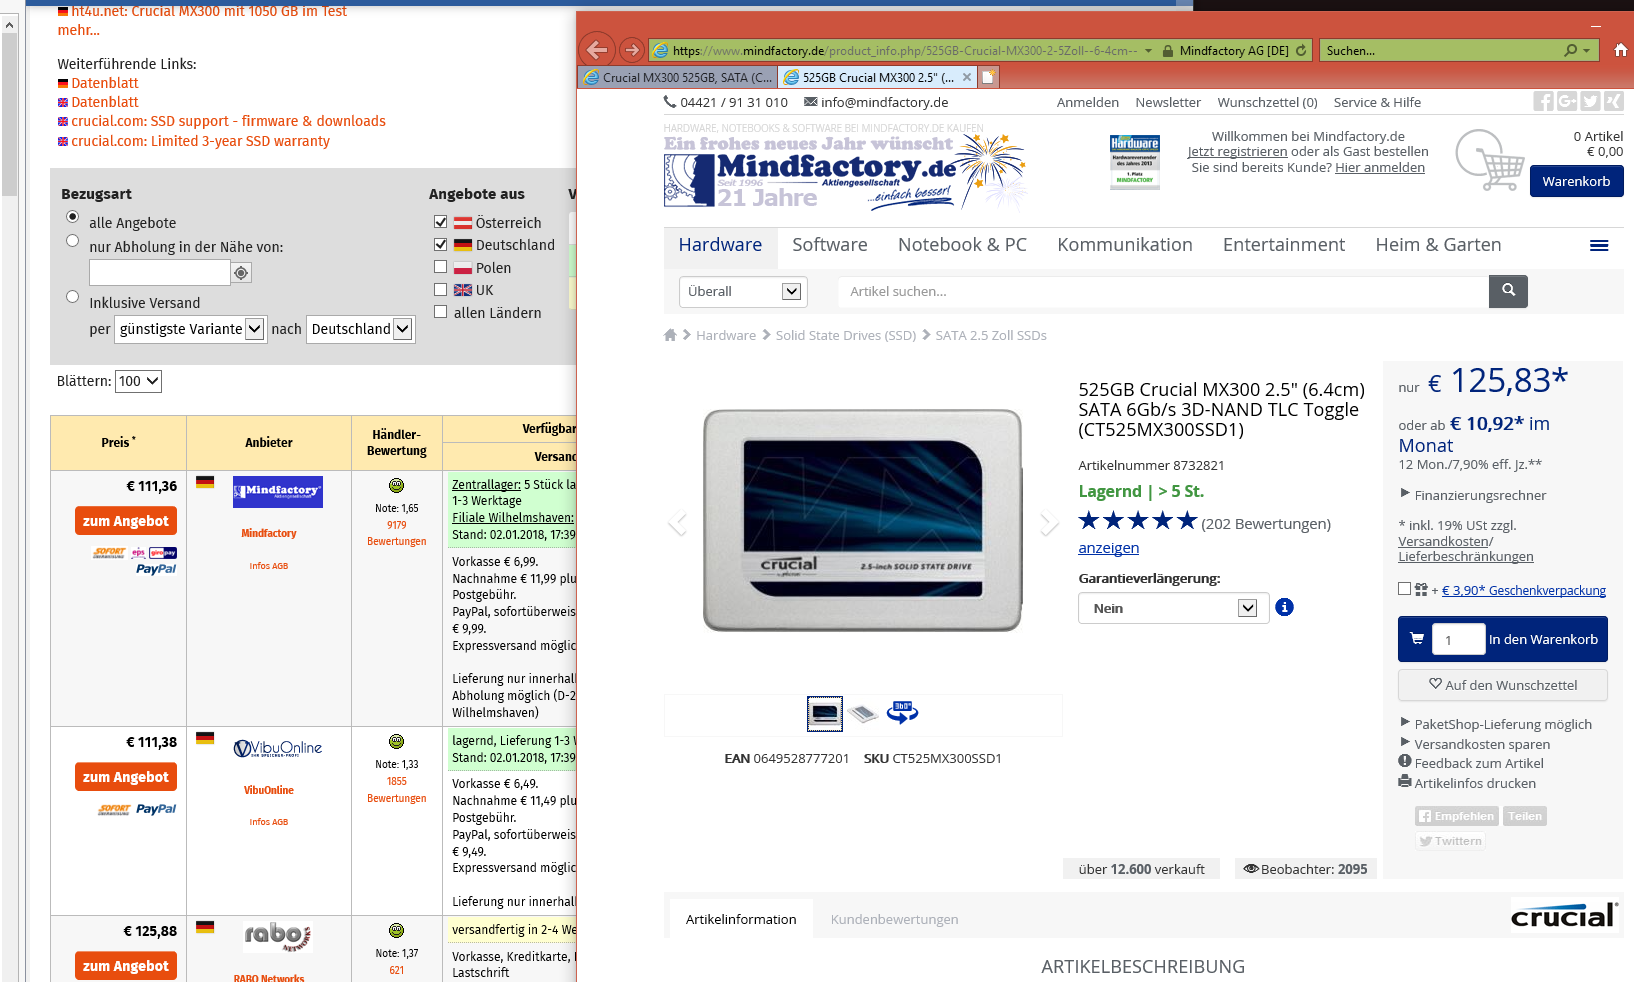Click 'Auf den Wunschzettel' button
Image resolution: width=1634 pixels, height=982 pixels.
tap(1502, 685)
